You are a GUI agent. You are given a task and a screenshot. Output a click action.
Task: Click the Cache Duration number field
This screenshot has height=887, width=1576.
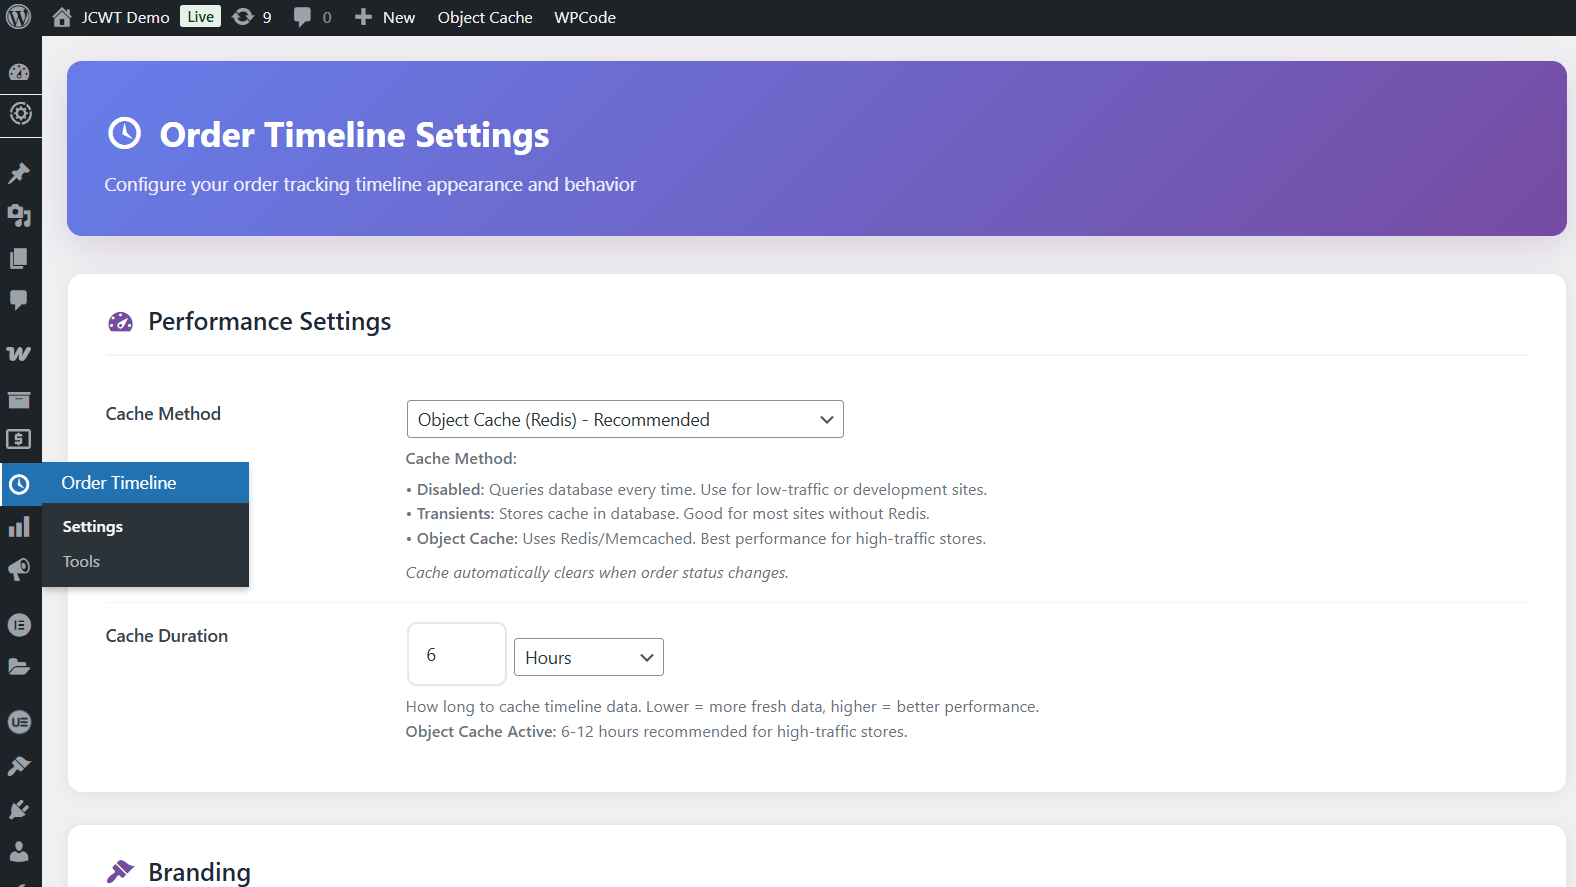pos(457,654)
